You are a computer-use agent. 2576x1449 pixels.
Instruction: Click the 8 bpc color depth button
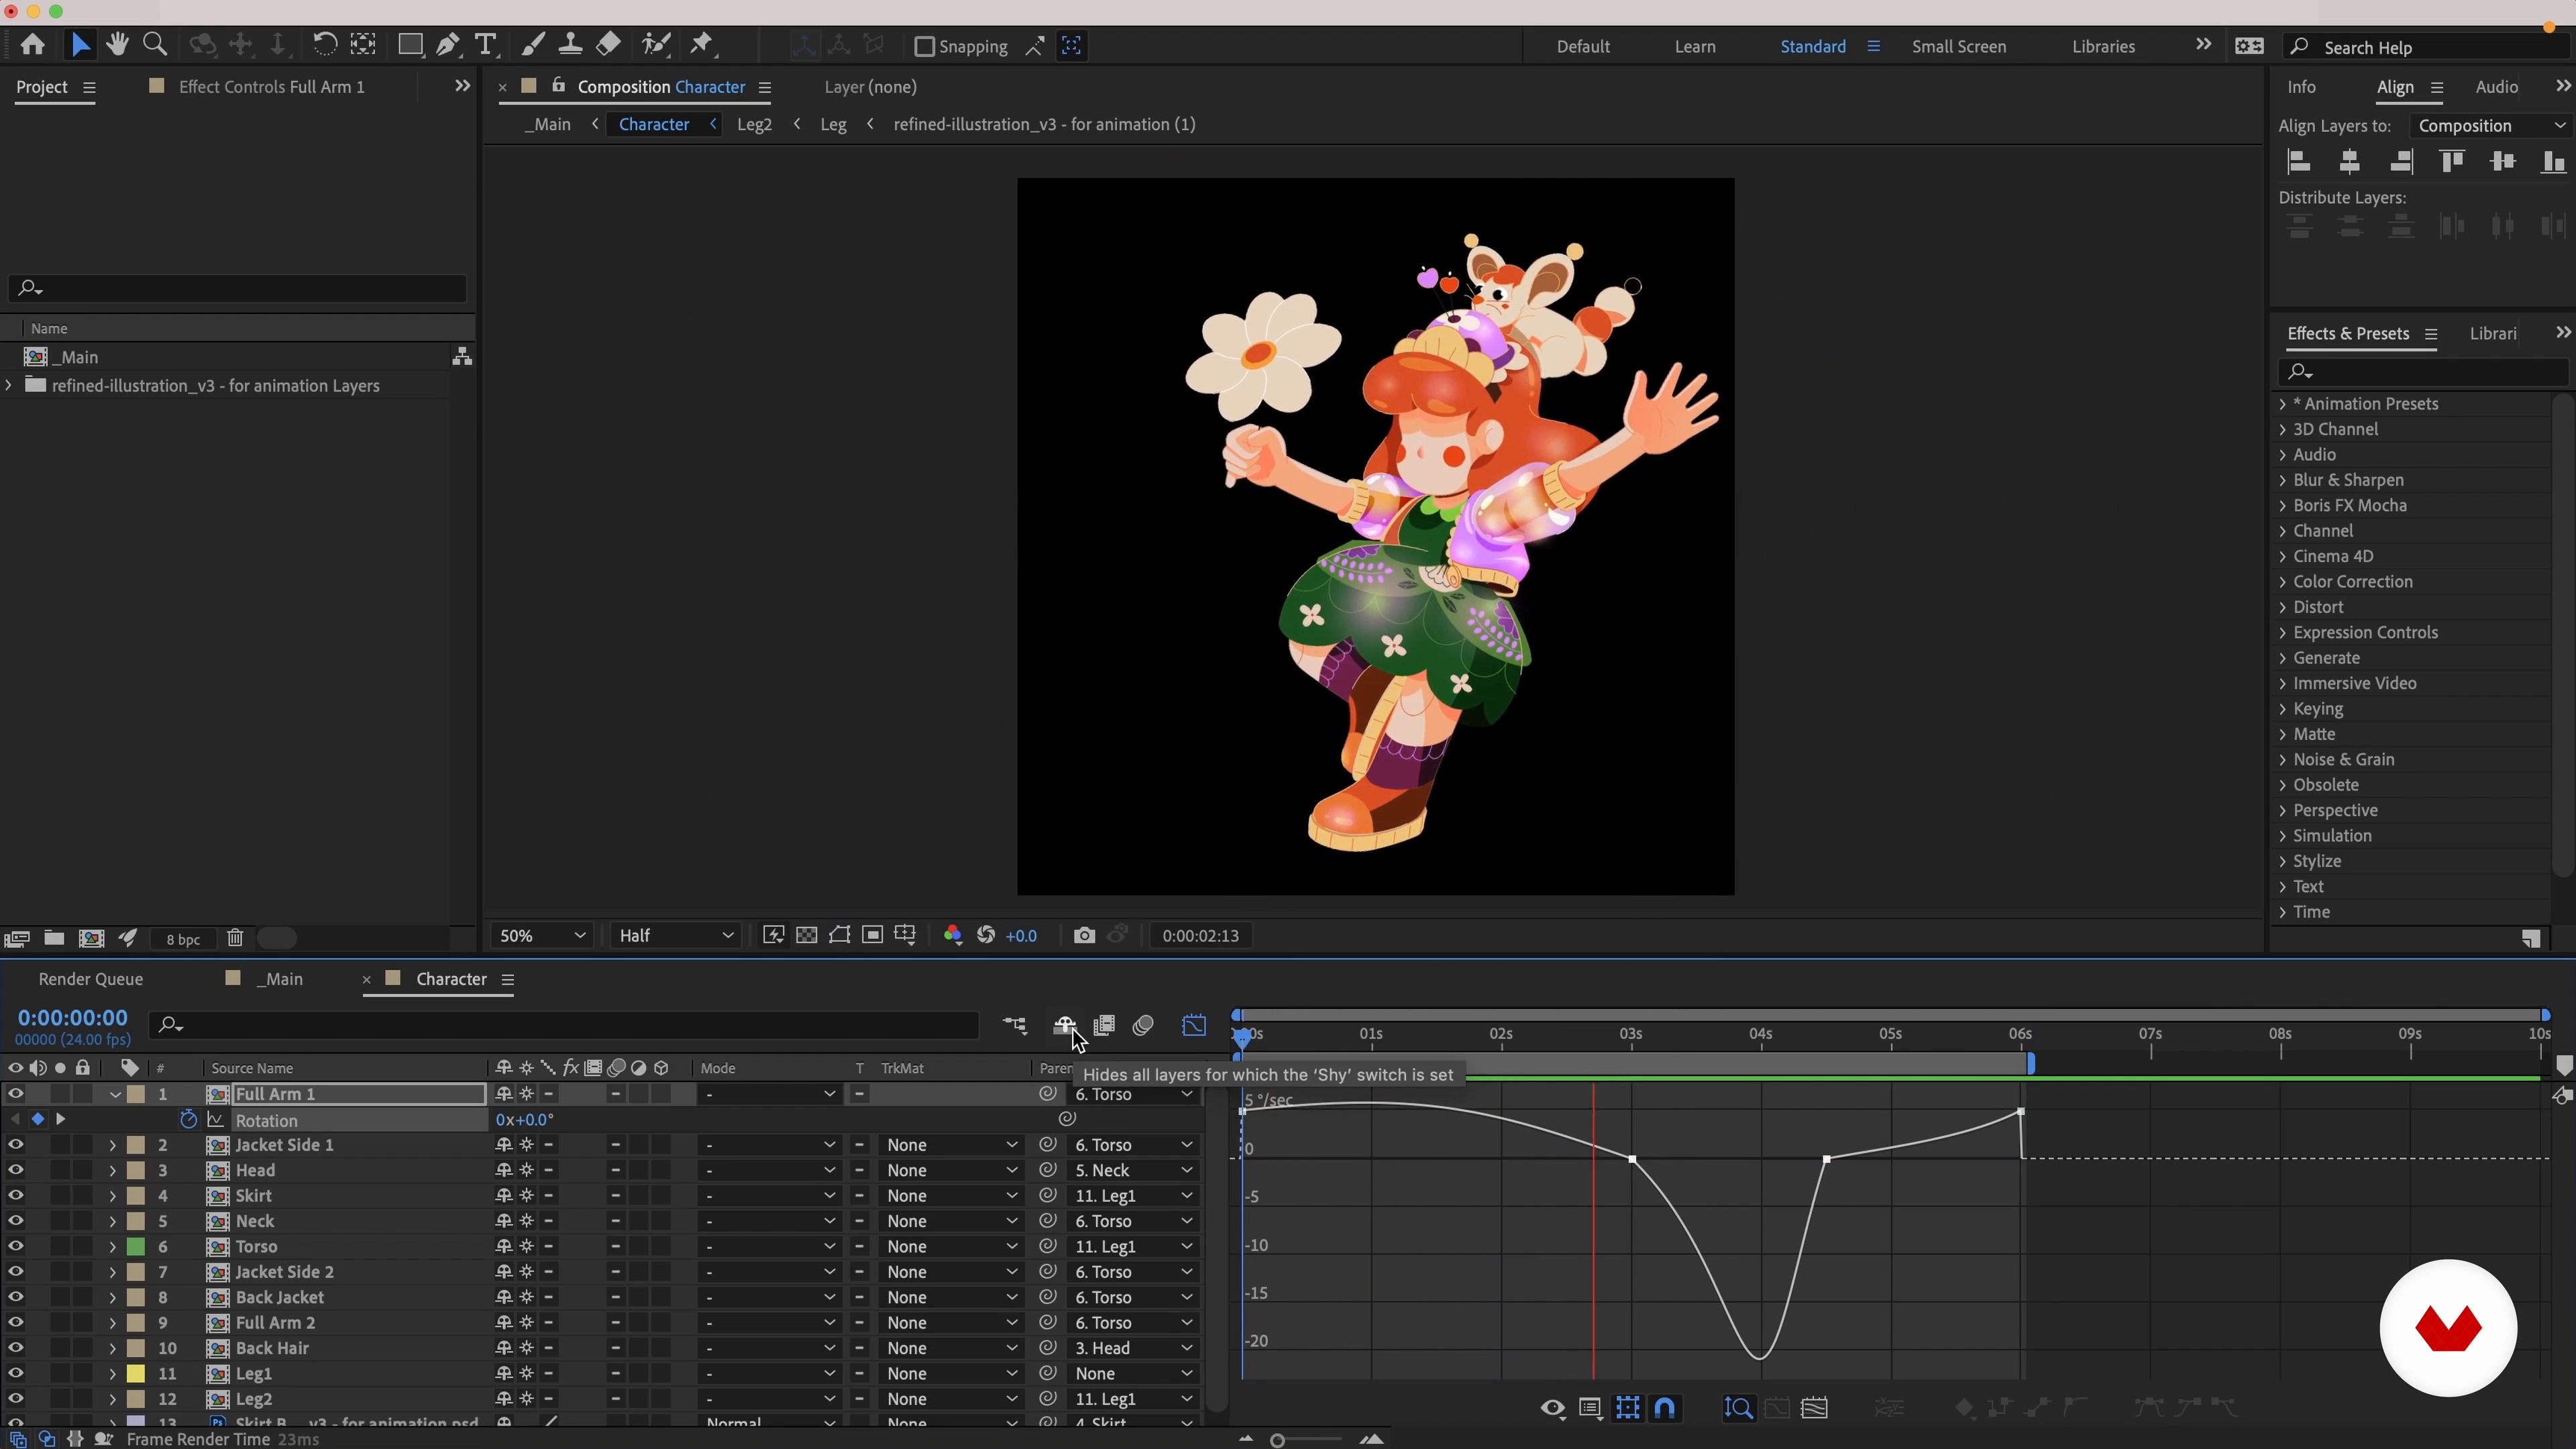point(183,939)
